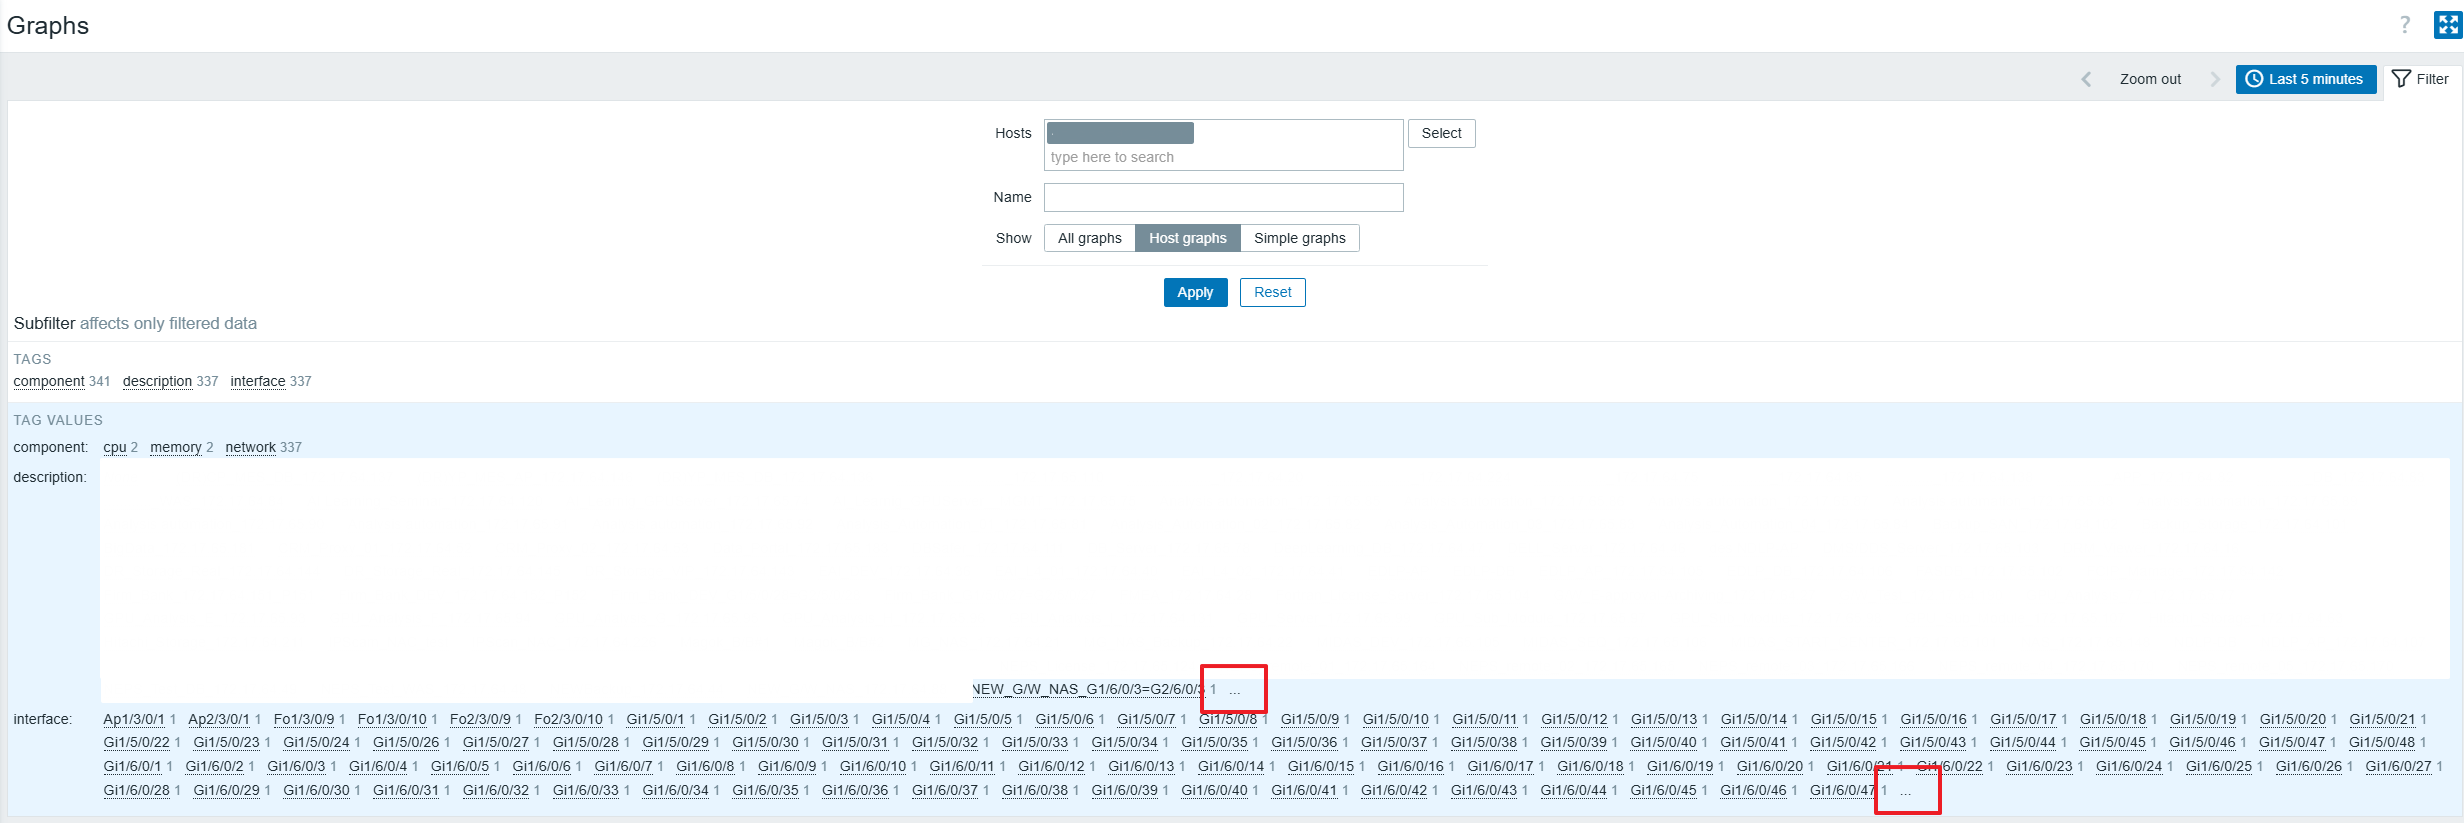Reset the filter settings
The width and height of the screenshot is (2464, 823).
coord(1272,292)
